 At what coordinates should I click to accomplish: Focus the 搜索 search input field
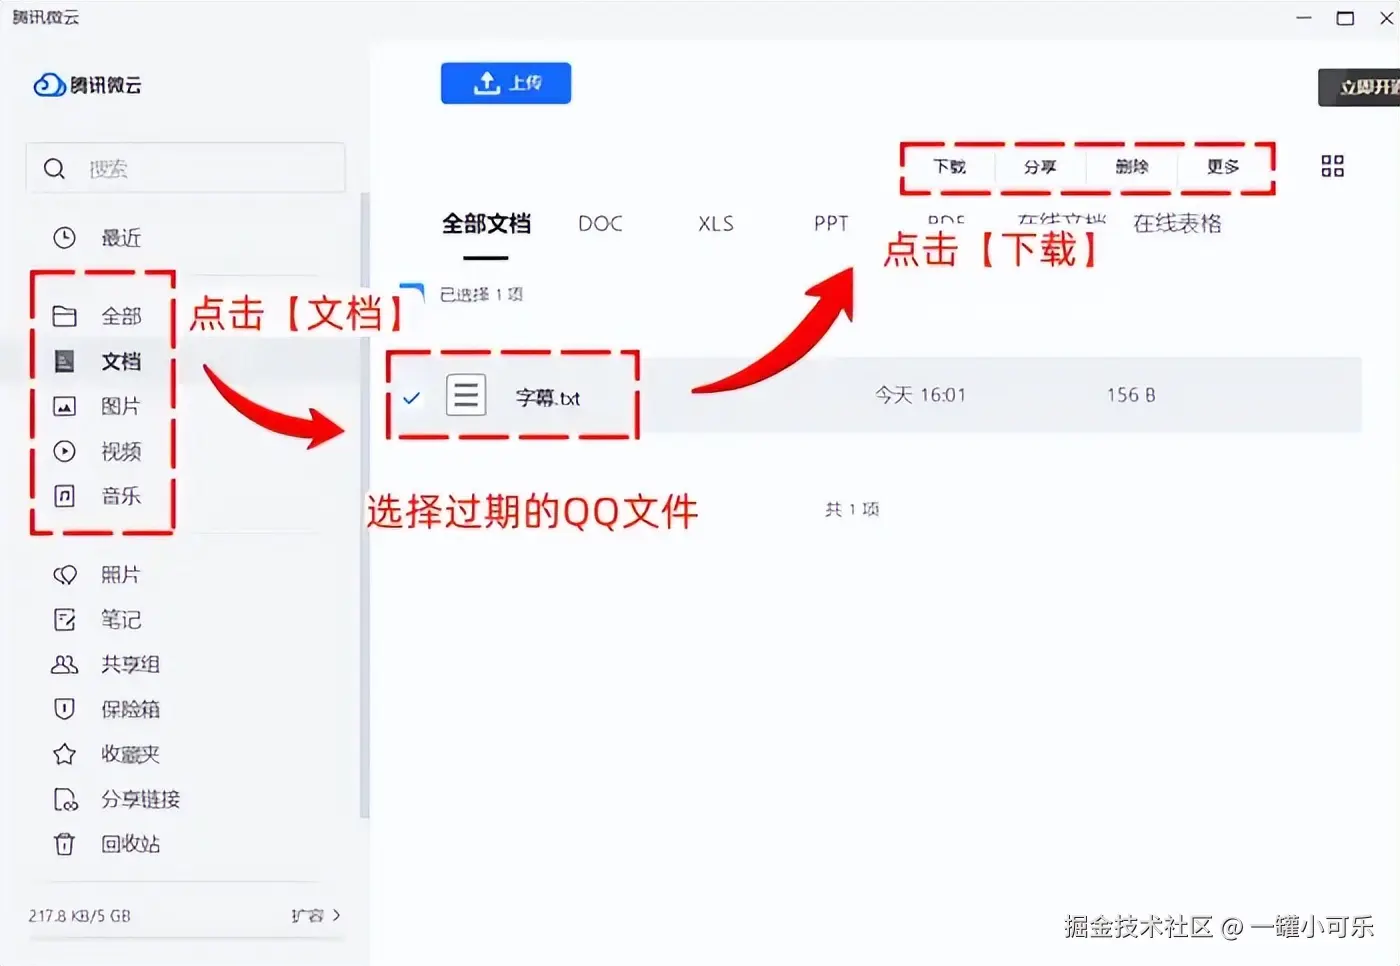[x=186, y=168]
